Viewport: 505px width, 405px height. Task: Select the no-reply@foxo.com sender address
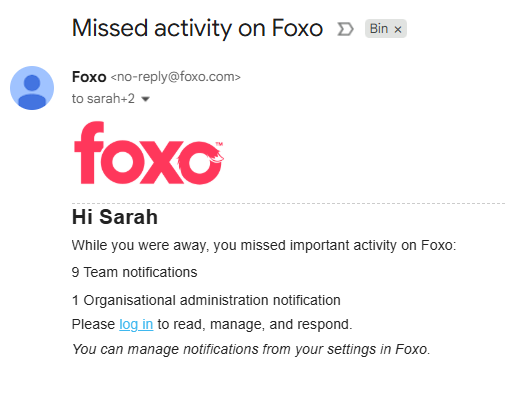pyautogui.click(x=175, y=77)
